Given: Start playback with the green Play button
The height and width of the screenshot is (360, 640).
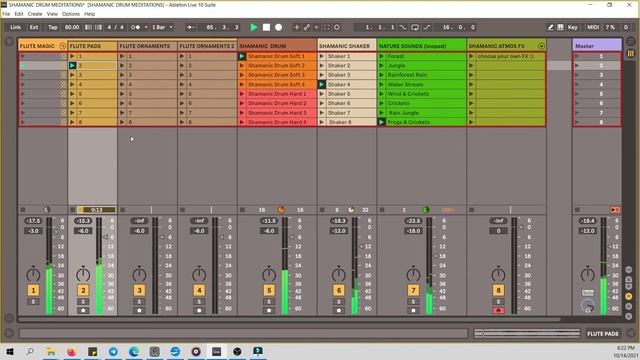Looking at the screenshot, I should (x=253, y=27).
